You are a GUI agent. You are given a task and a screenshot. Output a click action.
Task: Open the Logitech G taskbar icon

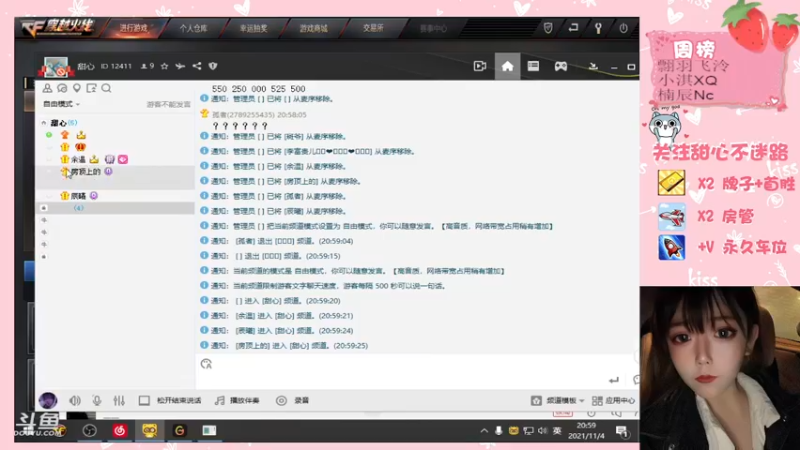(180, 431)
